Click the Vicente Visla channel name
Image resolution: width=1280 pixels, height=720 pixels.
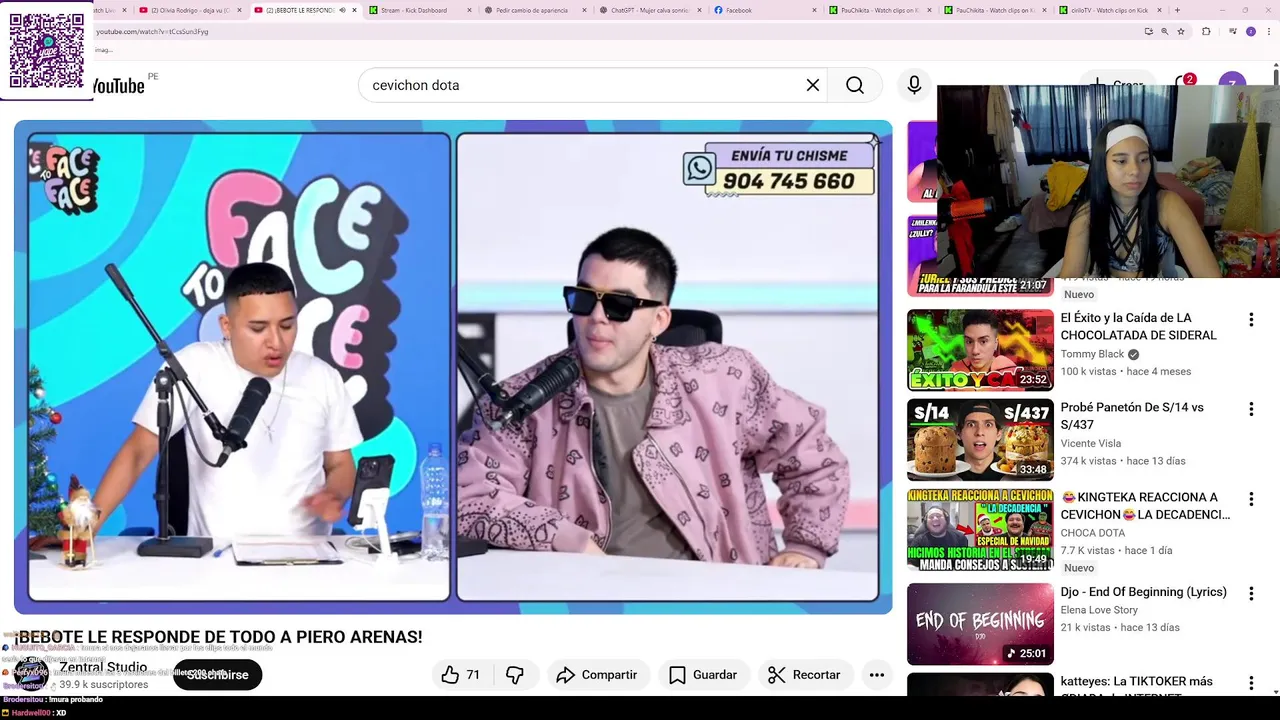(x=1091, y=443)
